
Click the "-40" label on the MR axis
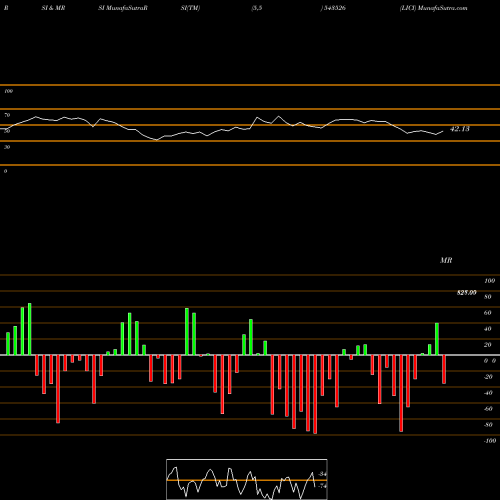[x=488, y=393]
